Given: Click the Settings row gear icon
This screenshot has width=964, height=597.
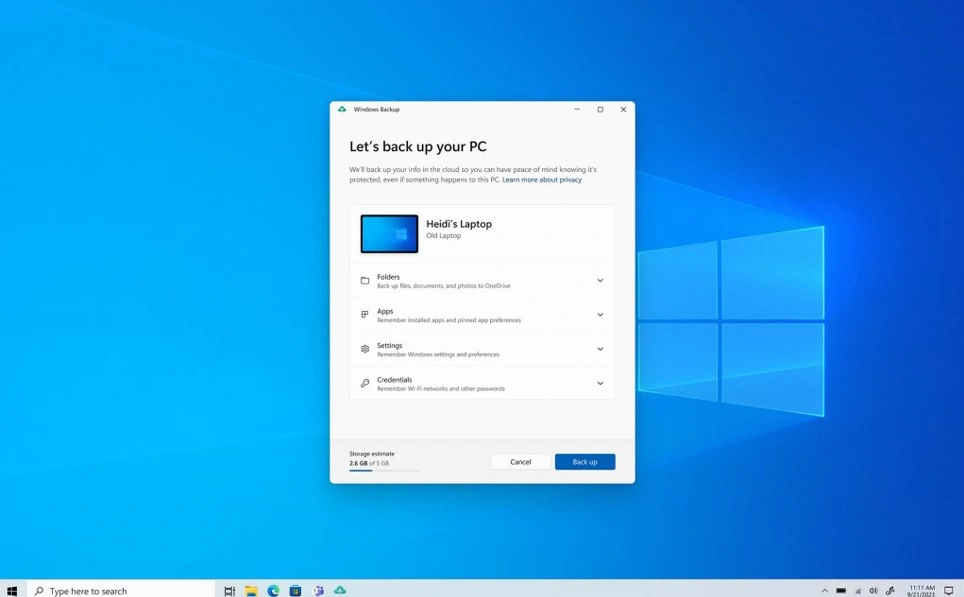Looking at the screenshot, I should click(365, 349).
